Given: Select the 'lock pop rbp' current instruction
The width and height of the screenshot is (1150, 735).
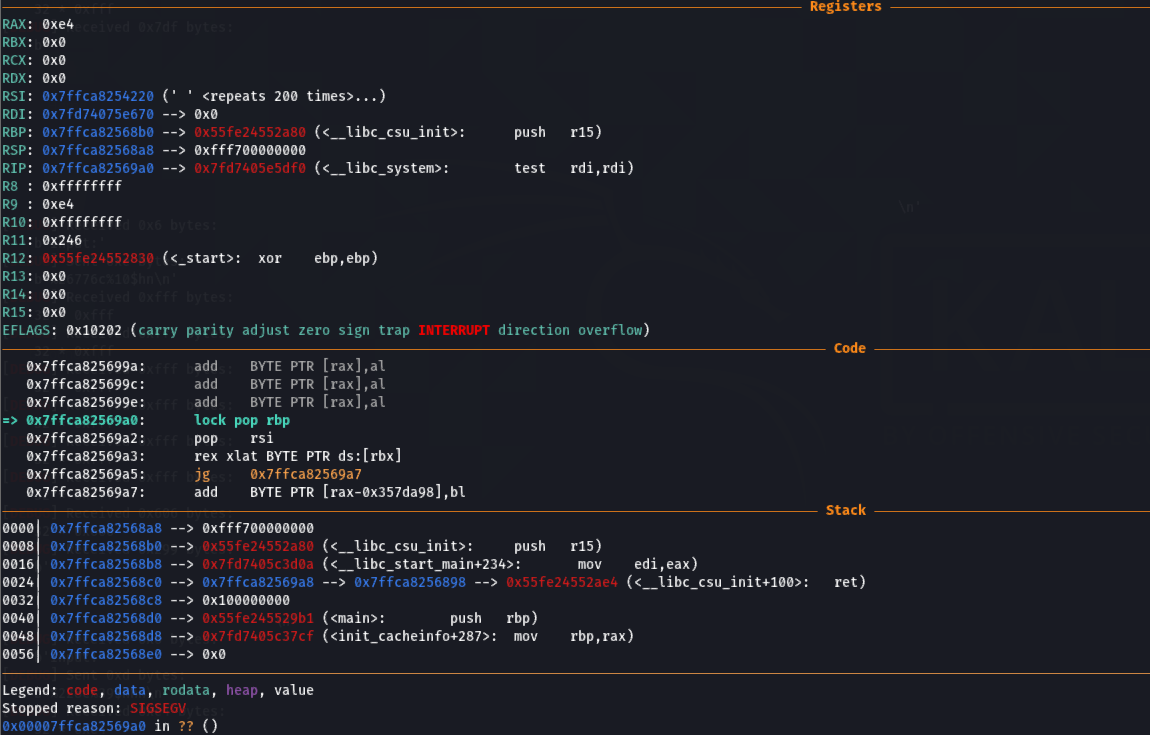Looking at the screenshot, I should click(x=242, y=420).
